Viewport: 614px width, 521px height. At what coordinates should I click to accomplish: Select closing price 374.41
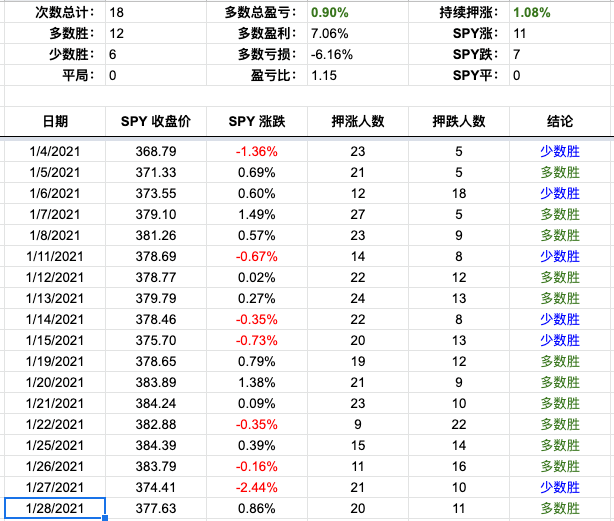(156, 487)
